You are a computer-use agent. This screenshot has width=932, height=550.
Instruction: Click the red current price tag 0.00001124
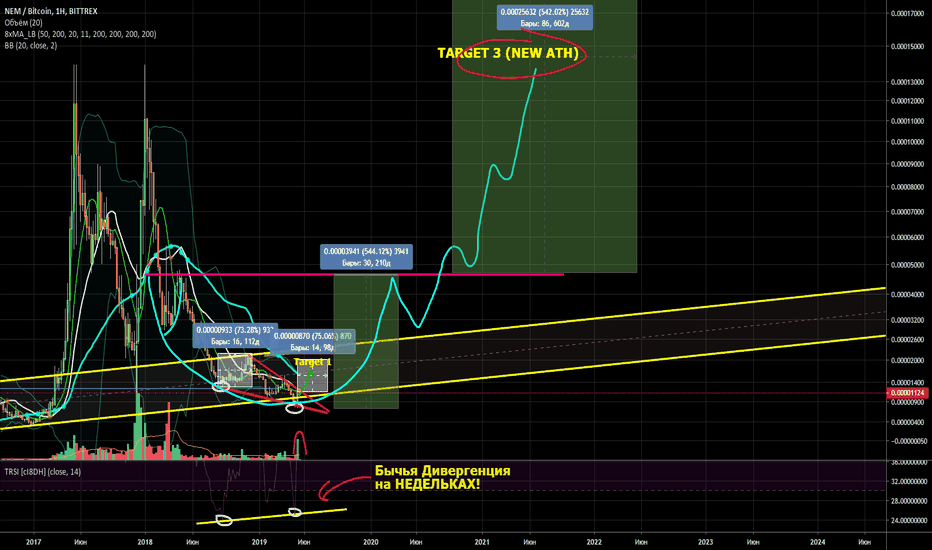point(908,392)
